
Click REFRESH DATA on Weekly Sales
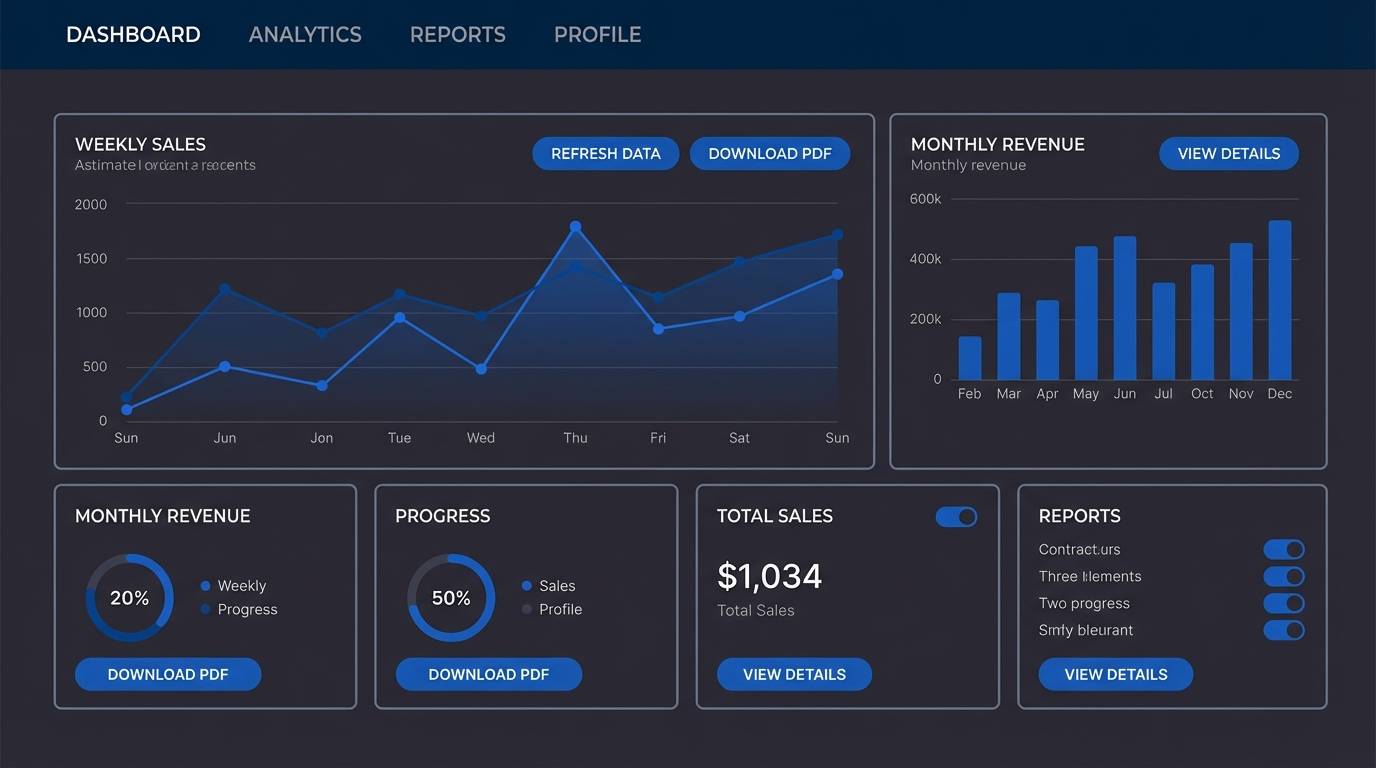(x=605, y=153)
